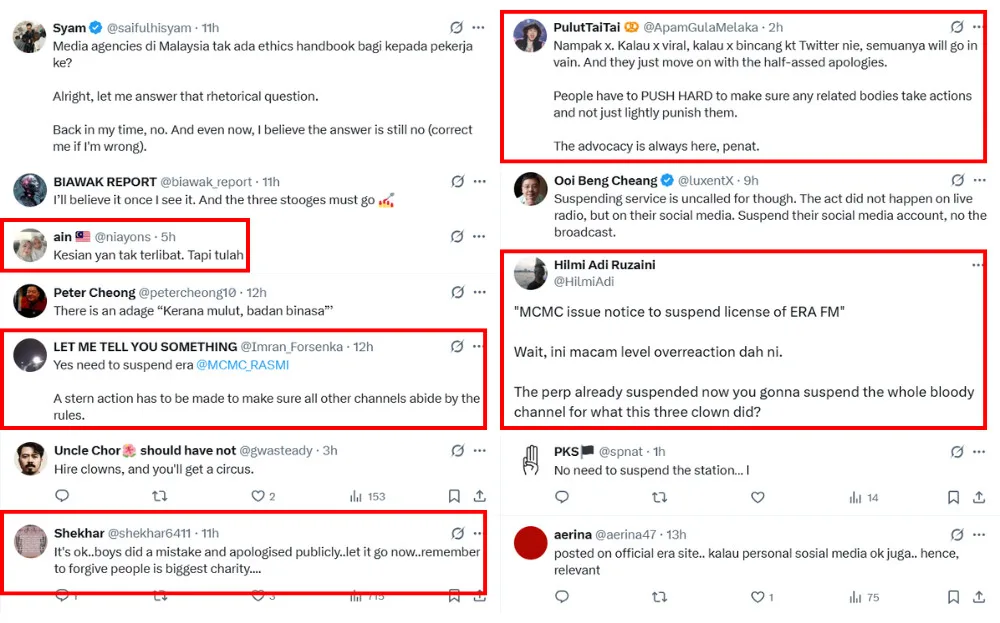Open Ooi Beng Cheang's profile name
The height and width of the screenshot is (623, 1000).
click(x=605, y=181)
